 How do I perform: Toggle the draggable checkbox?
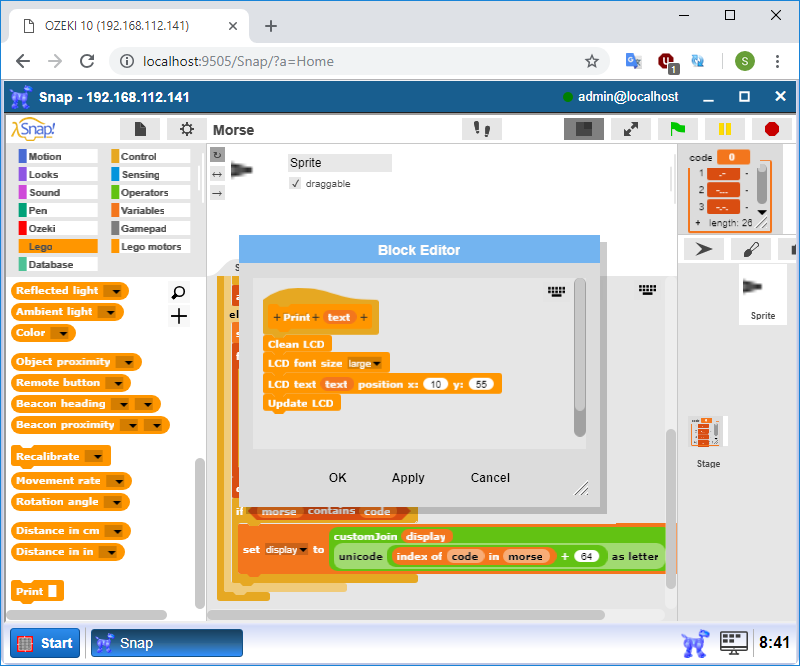pos(295,183)
